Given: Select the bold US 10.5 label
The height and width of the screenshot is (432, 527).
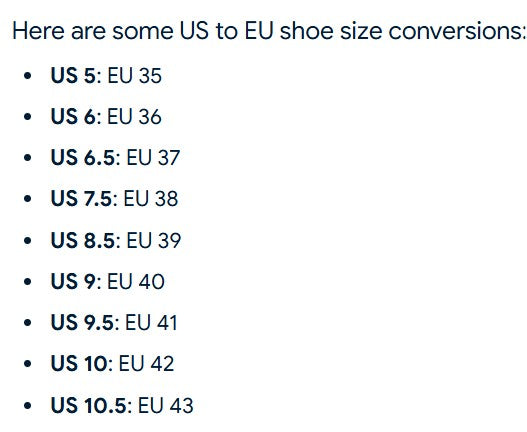Looking at the screenshot, I should pos(89,405).
